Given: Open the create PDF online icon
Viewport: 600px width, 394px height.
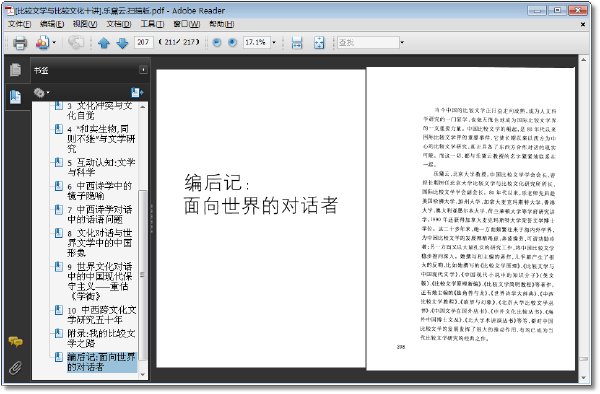Looking at the screenshot, I should tap(42, 42).
